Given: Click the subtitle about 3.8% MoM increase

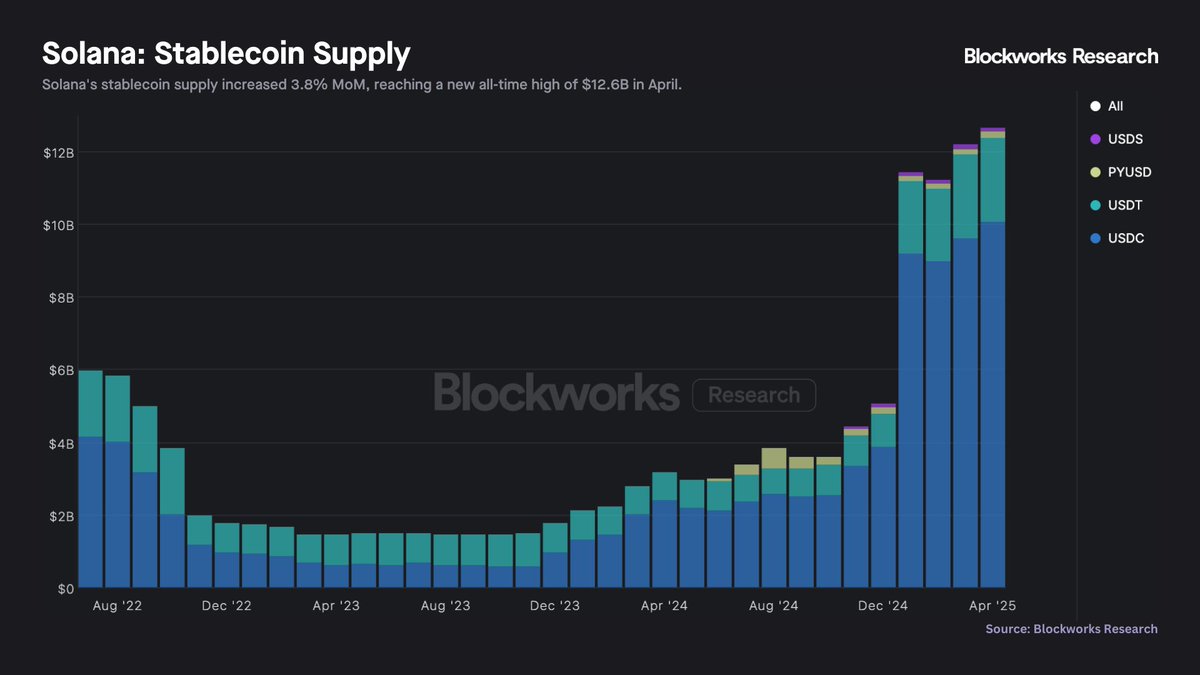Looking at the screenshot, I should (x=362, y=85).
